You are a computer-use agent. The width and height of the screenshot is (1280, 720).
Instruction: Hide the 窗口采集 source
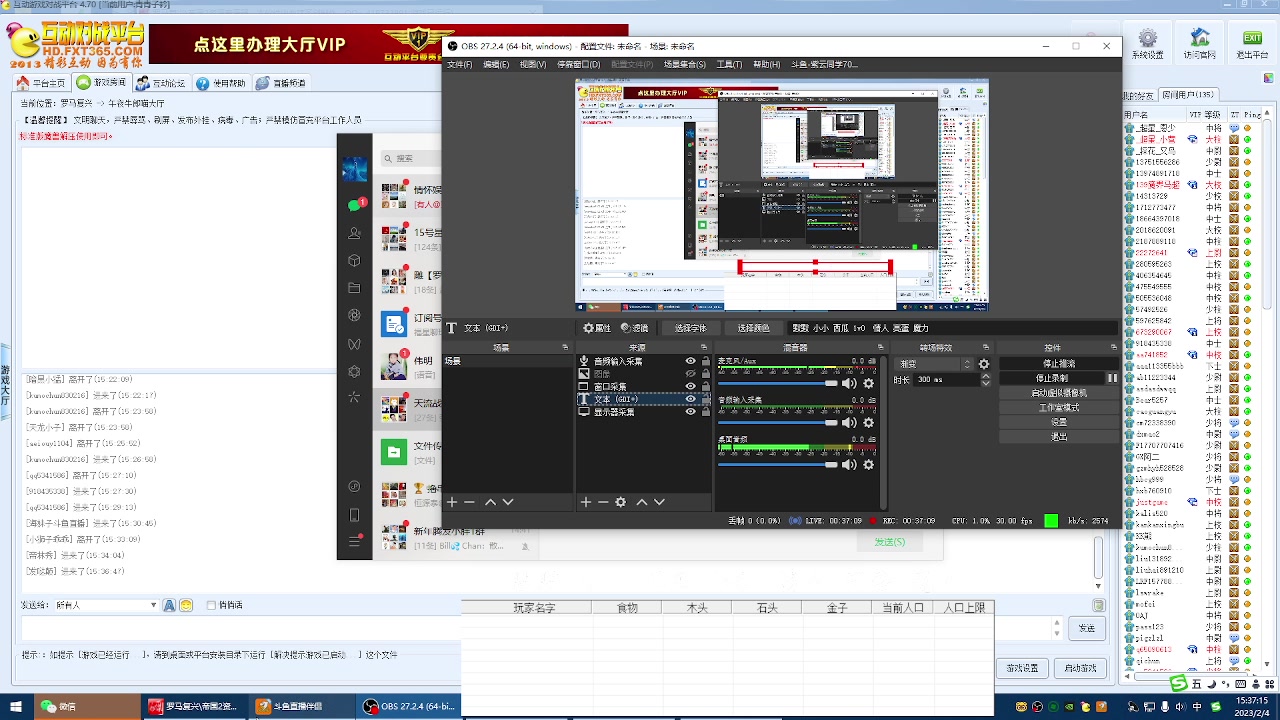690,386
